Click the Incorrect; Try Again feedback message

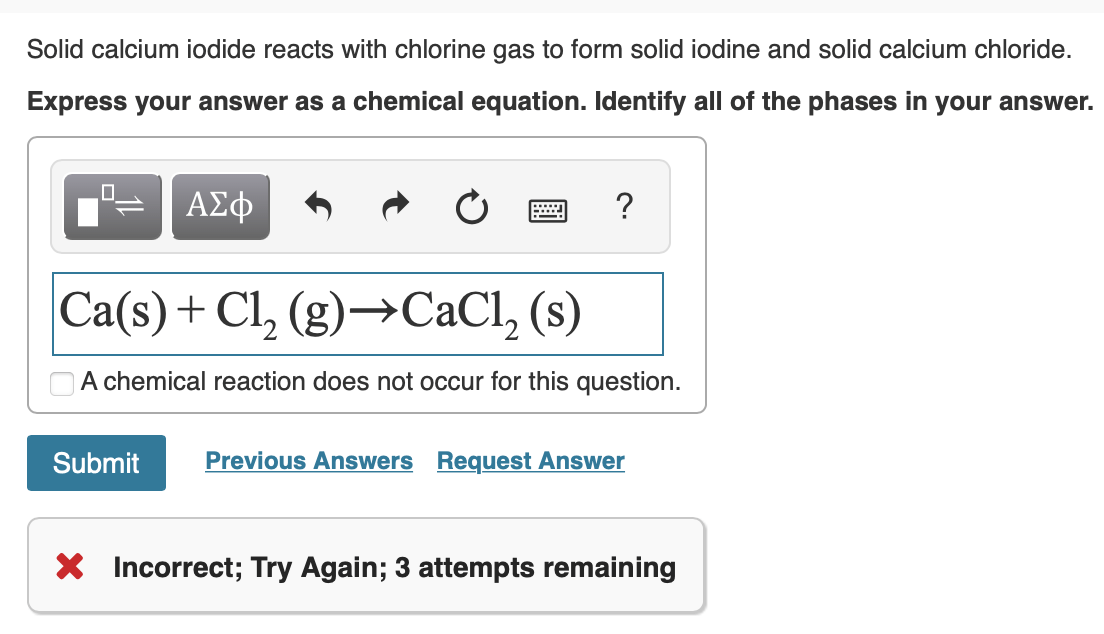394,567
